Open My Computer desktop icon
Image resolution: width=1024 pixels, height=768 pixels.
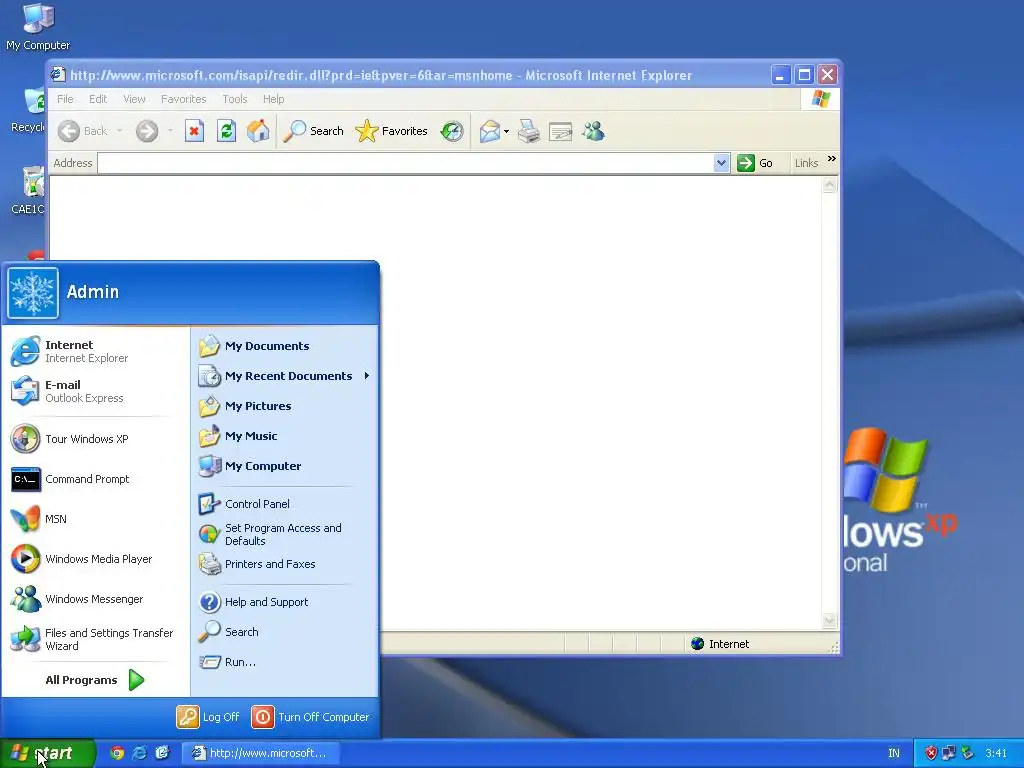click(38, 27)
